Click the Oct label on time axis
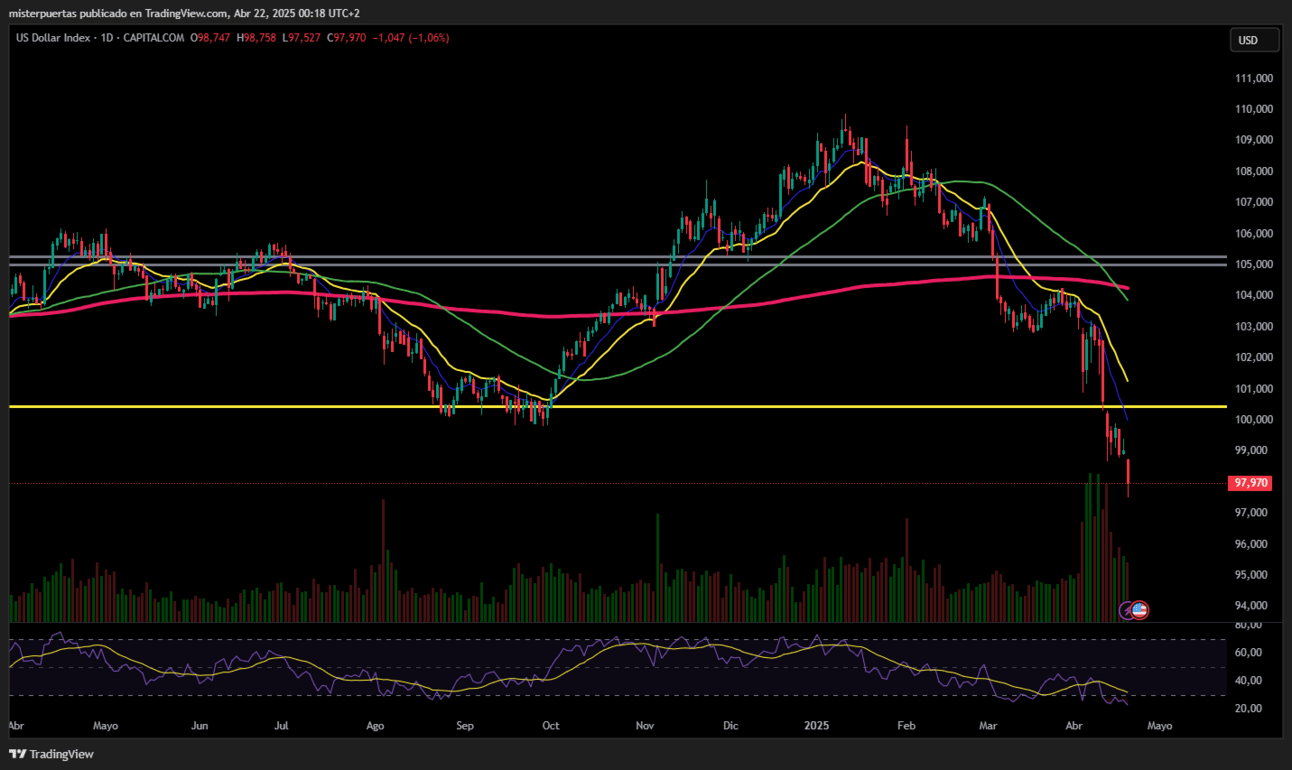Screen dimensions: 1292x770 pyautogui.click(x=550, y=725)
